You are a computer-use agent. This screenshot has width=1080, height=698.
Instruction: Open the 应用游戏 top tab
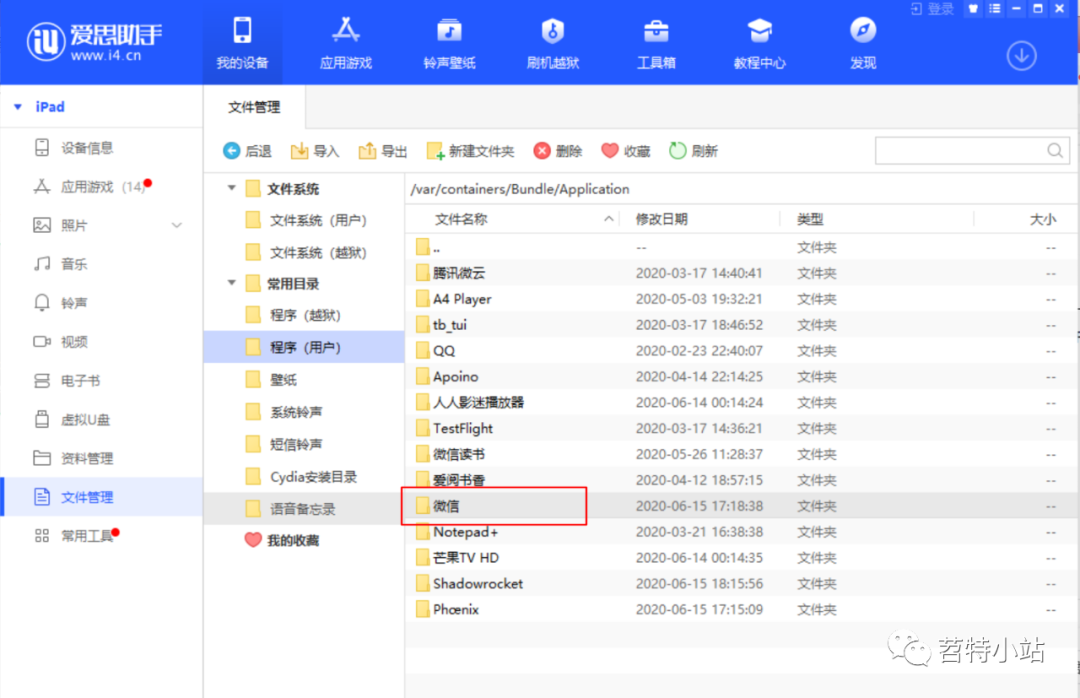coord(346,43)
